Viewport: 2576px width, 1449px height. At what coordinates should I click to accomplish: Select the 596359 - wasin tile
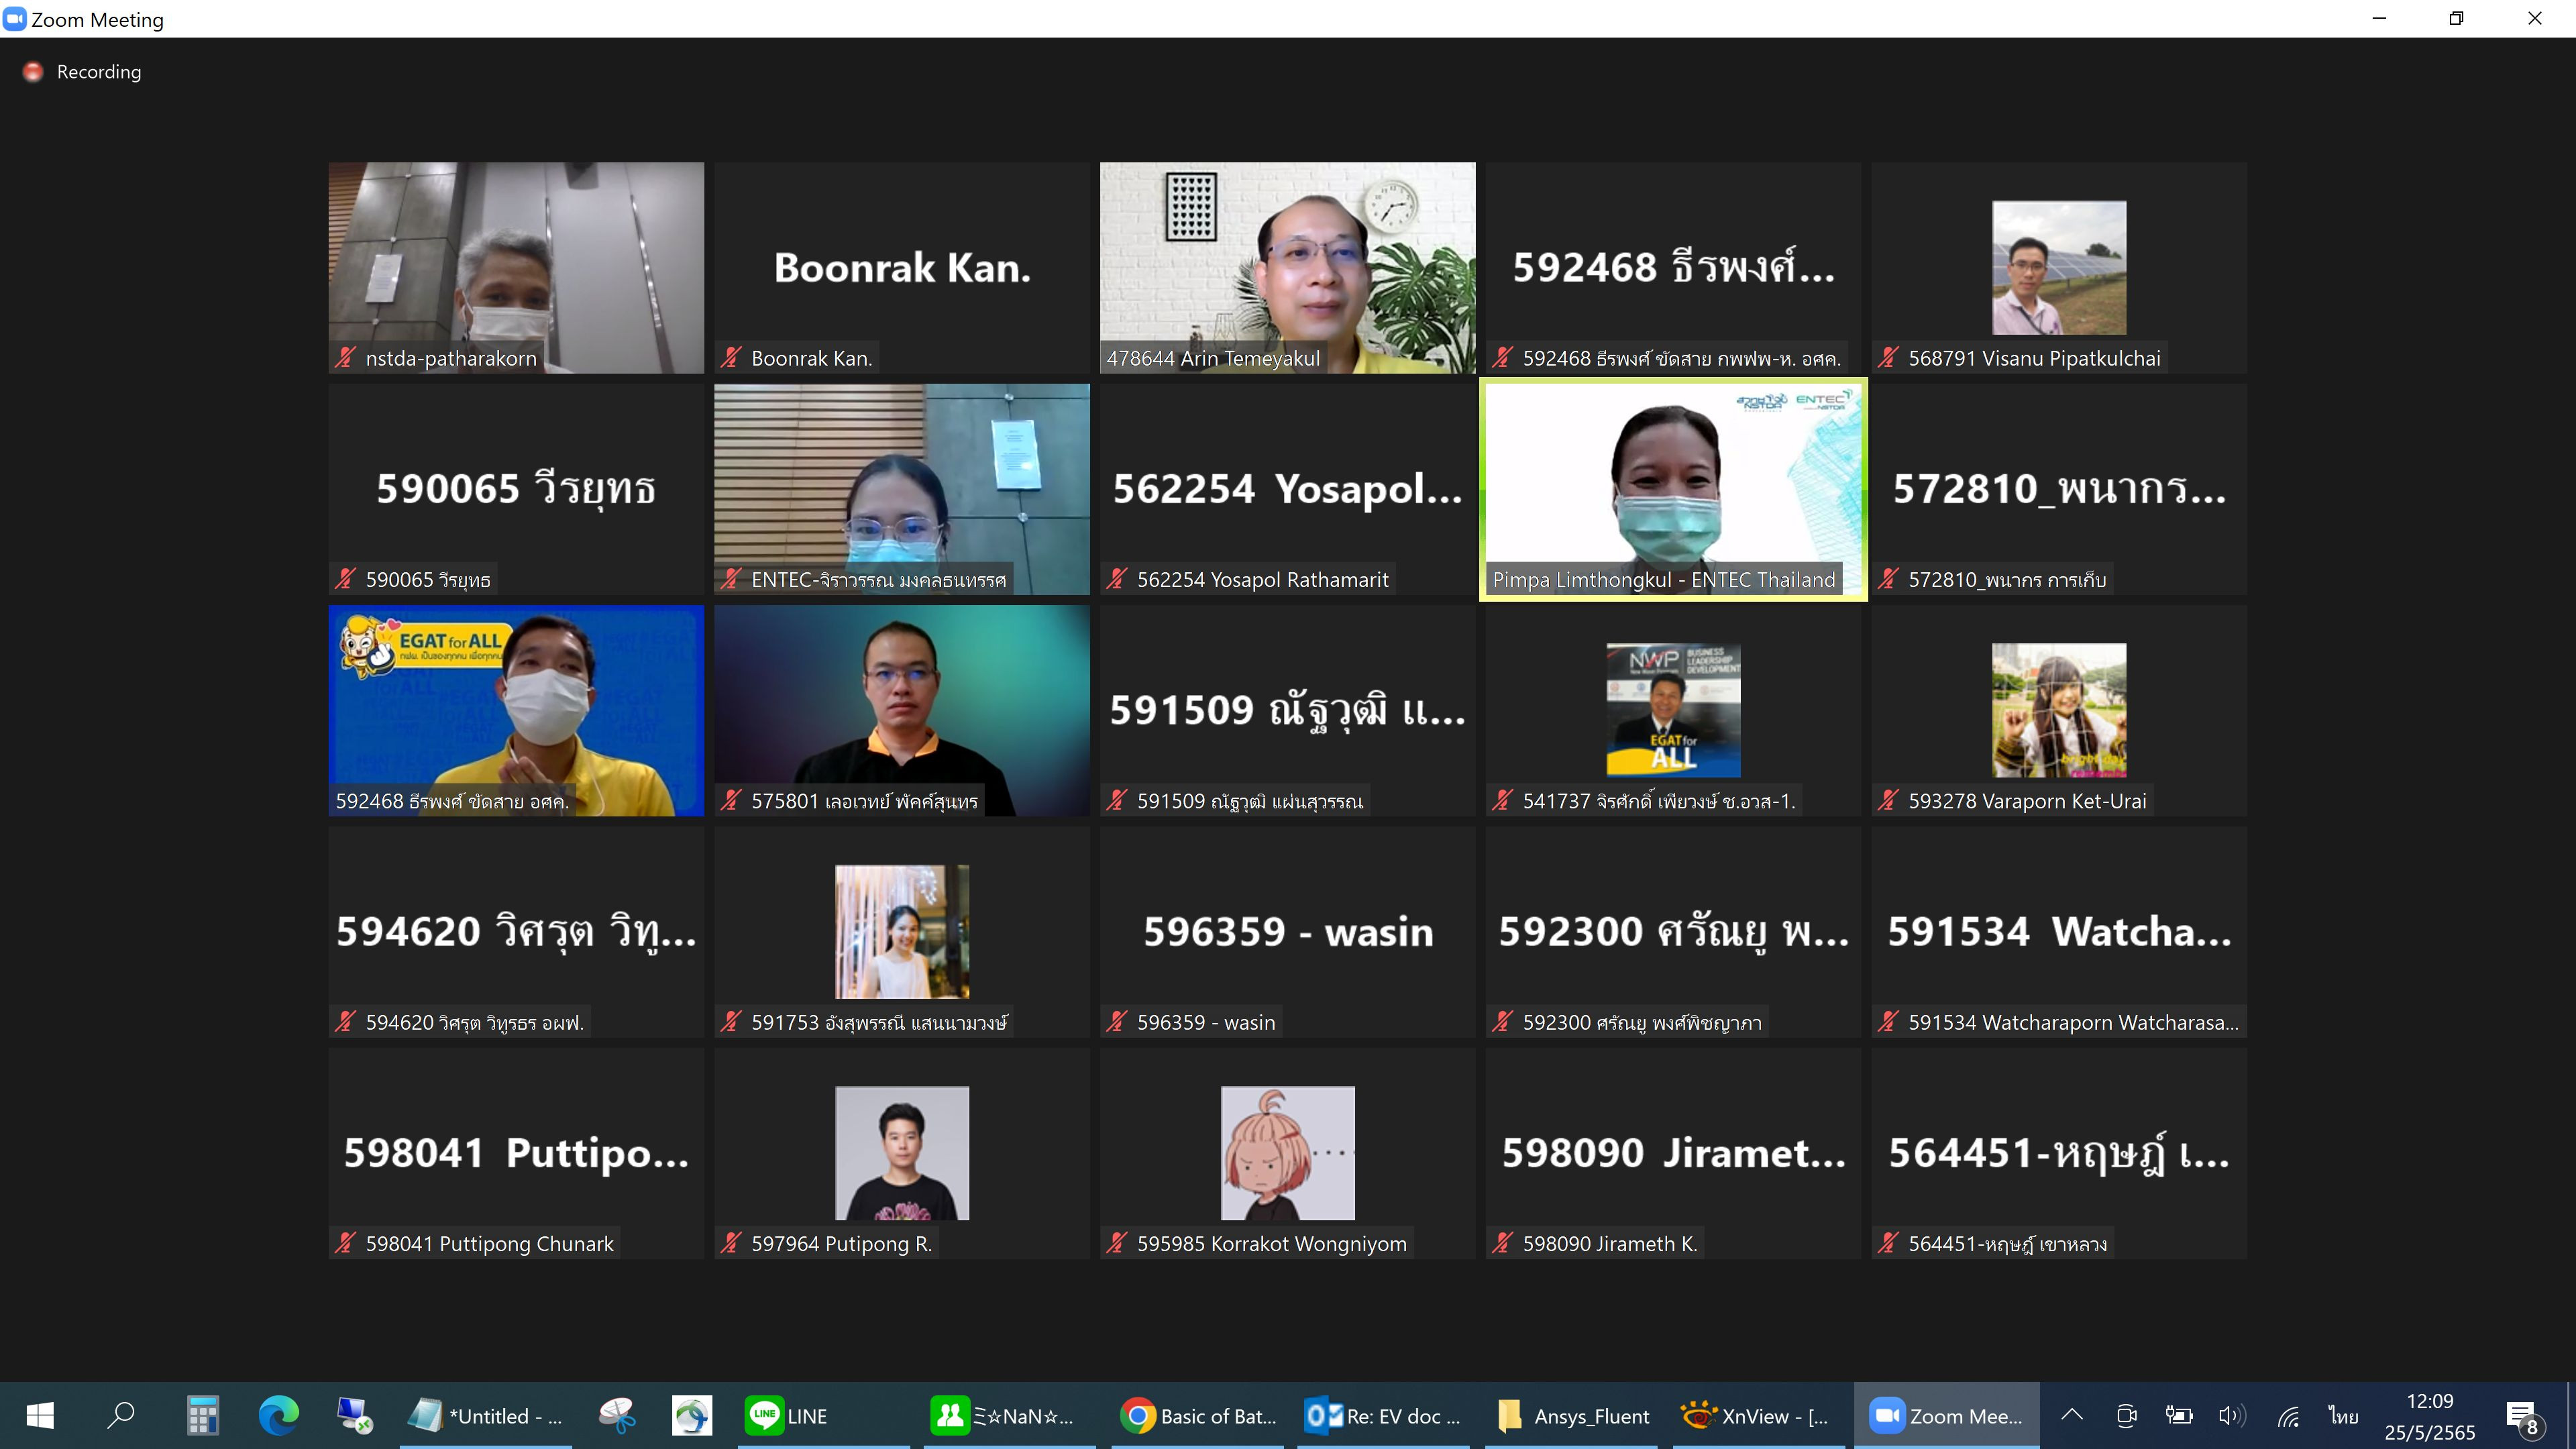[x=1288, y=932]
